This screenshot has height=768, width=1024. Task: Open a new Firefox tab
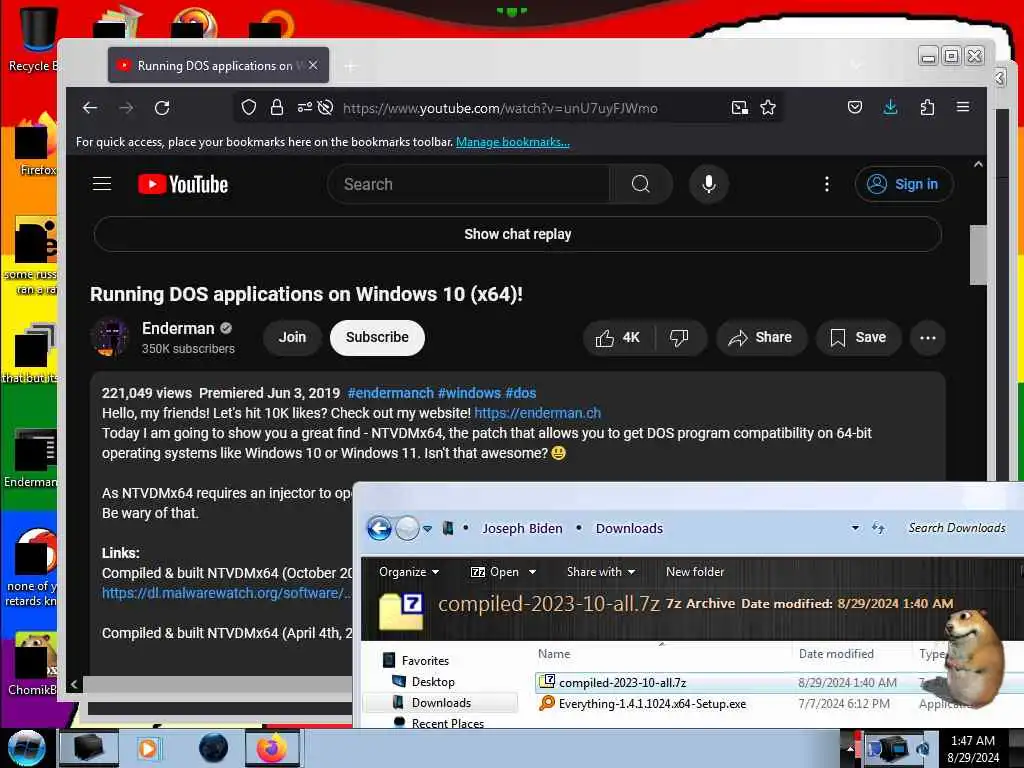coord(351,66)
